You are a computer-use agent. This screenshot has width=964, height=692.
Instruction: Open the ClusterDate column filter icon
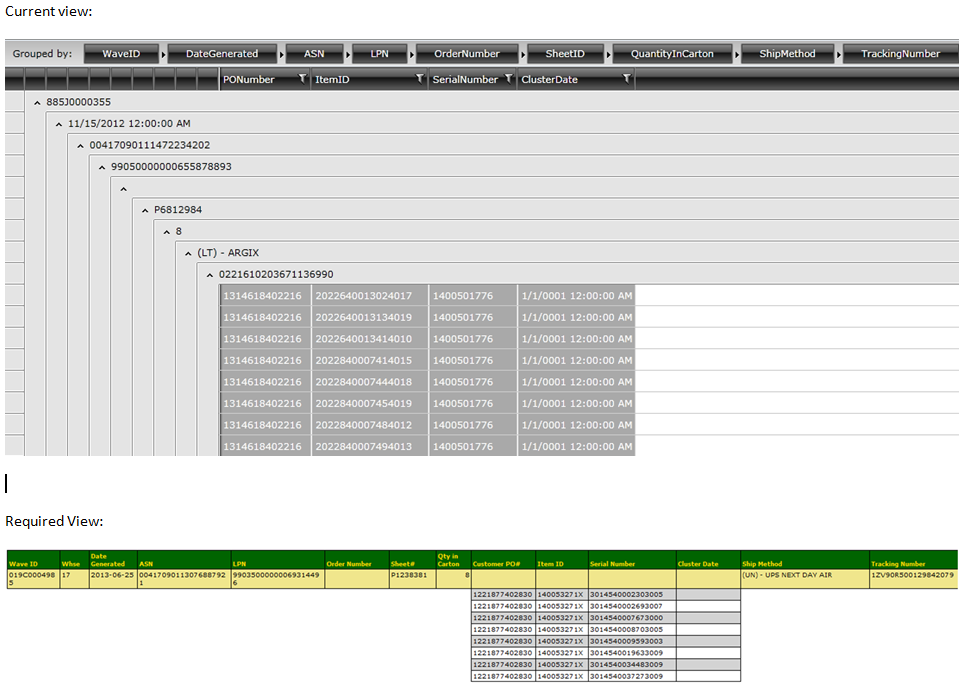[626, 79]
